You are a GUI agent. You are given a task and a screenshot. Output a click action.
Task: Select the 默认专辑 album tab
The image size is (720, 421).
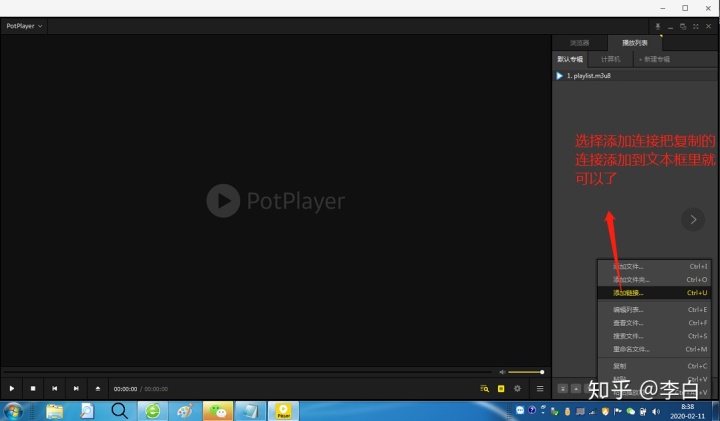[570, 59]
